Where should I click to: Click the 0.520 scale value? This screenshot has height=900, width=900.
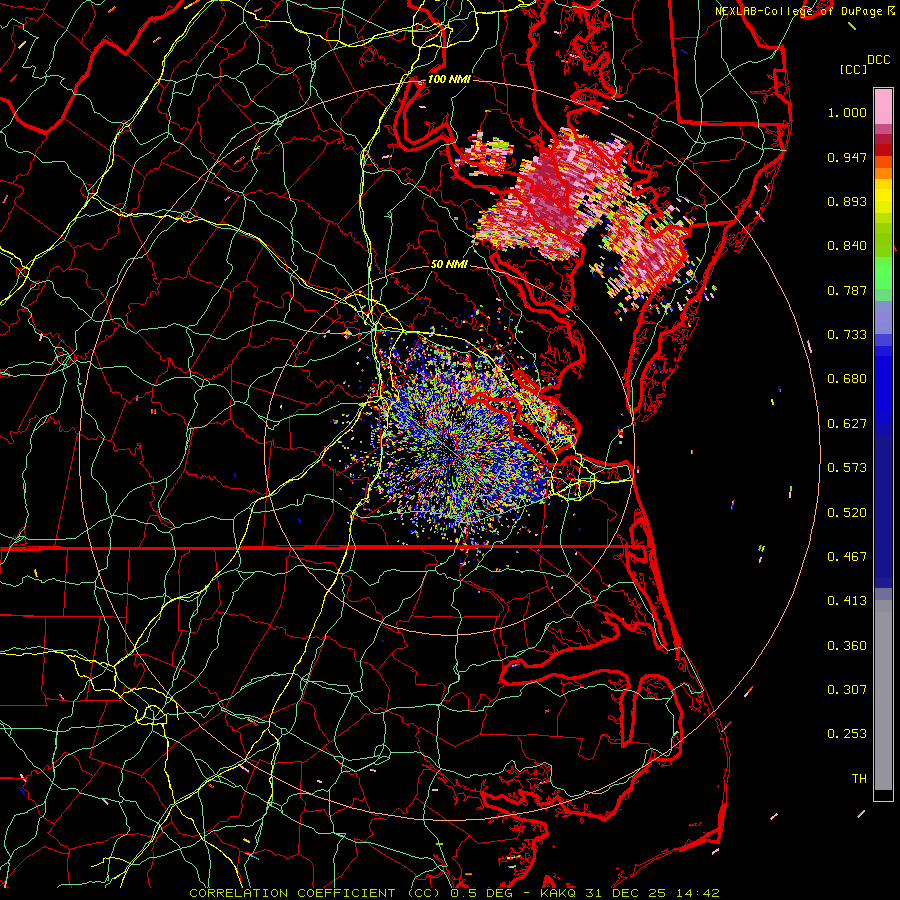pyautogui.click(x=847, y=513)
